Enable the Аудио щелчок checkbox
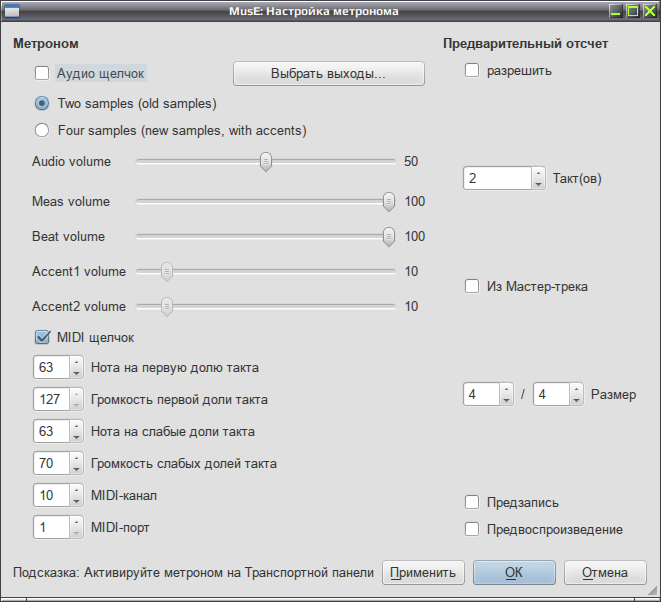661x602 pixels. coord(42,73)
